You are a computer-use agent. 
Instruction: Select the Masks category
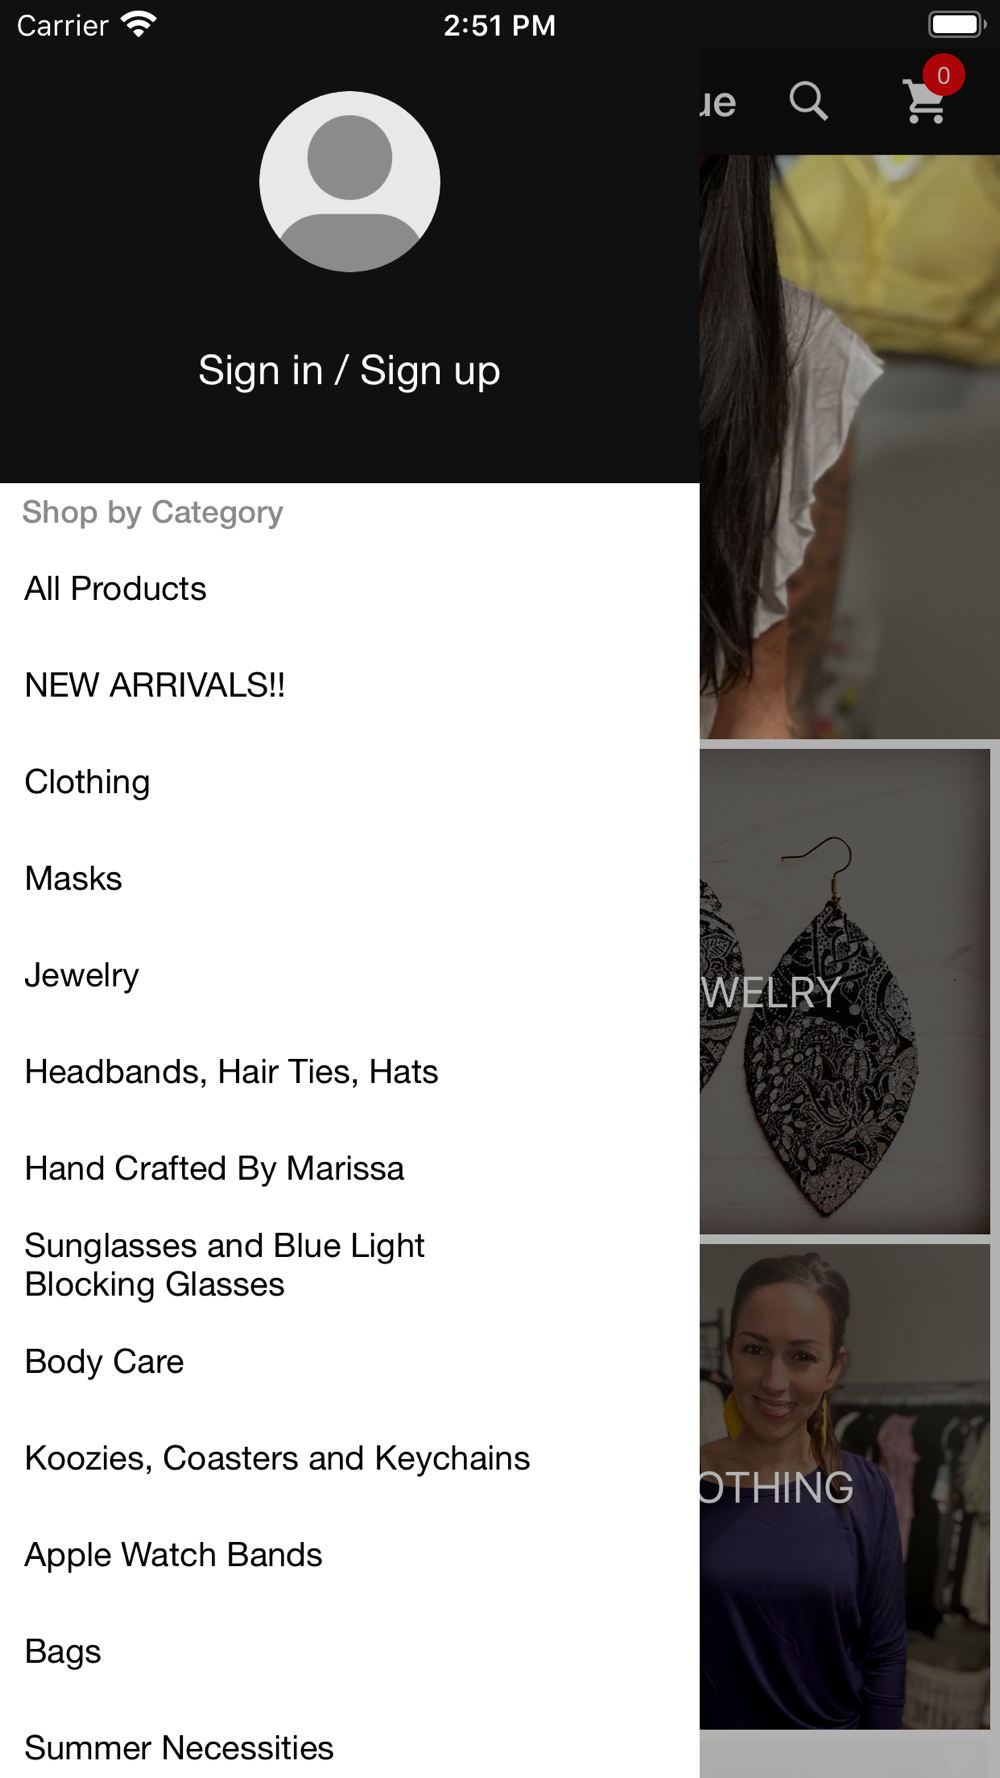[349, 878]
